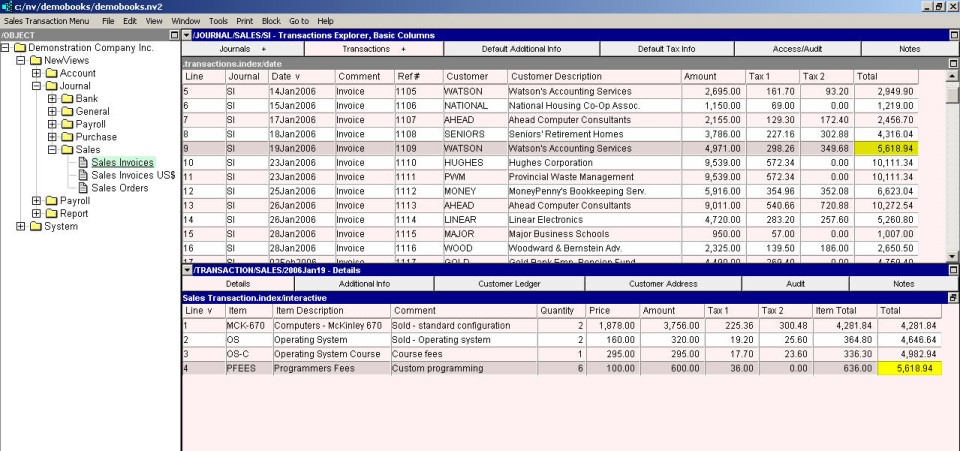Click the Details pane title arrow icon
Image resolution: width=960 pixels, height=451 pixels.
click(187, 270)
